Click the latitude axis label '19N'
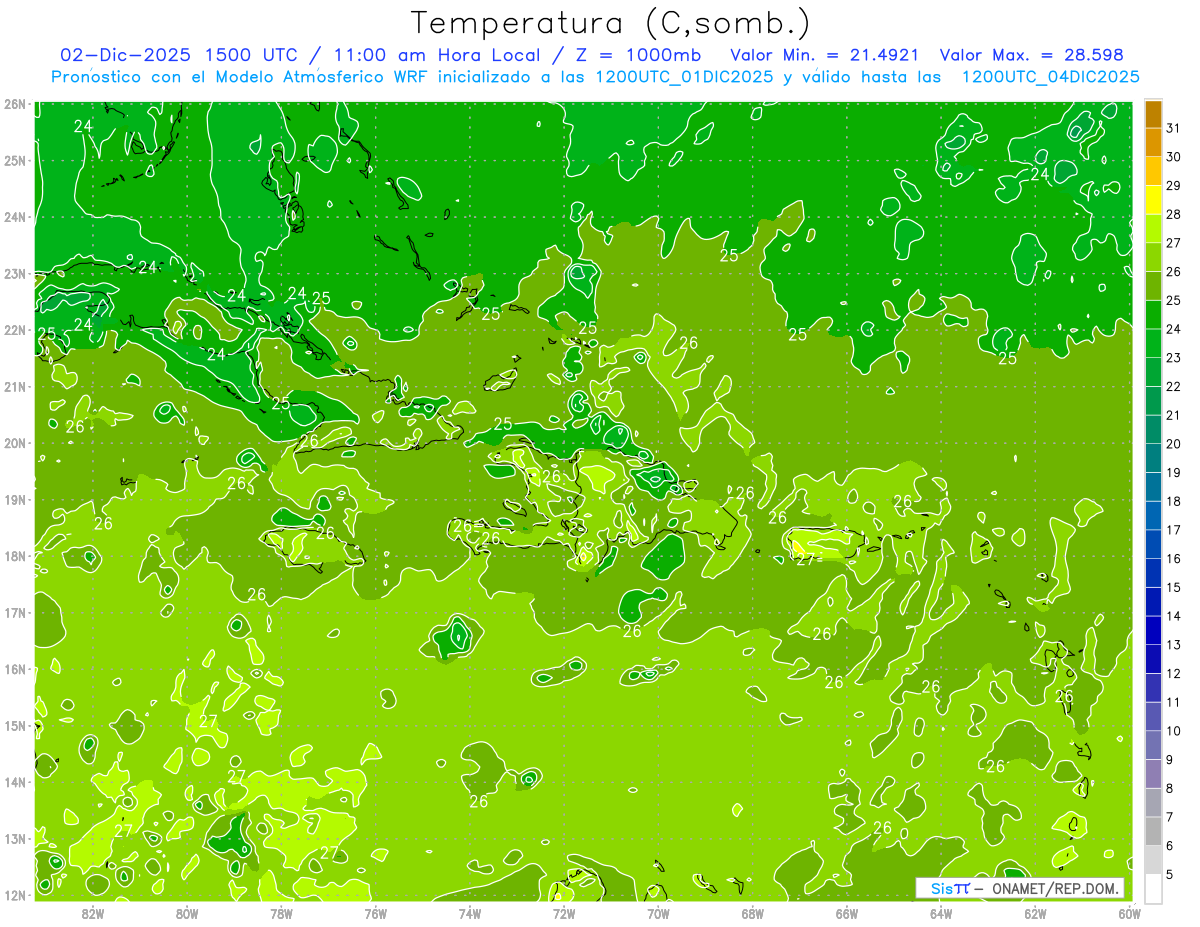 [x=14, y=500]
